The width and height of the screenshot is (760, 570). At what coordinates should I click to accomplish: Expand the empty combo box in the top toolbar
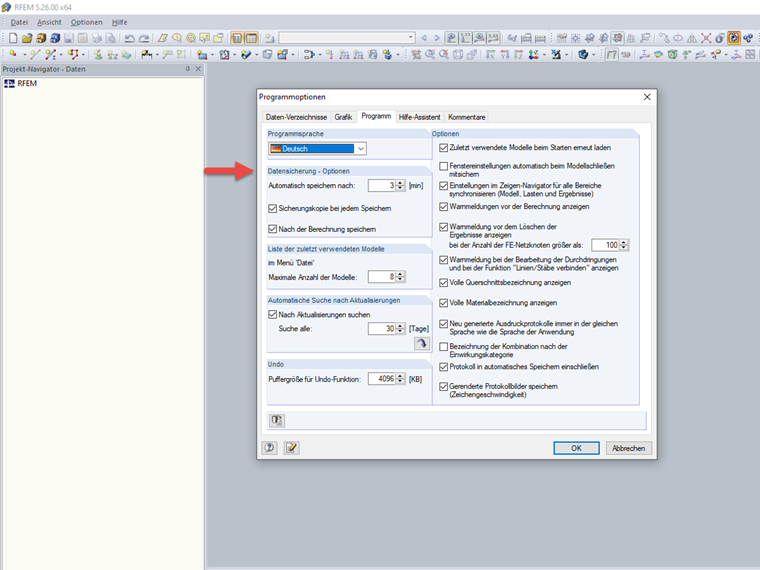(x=410, y=37)
